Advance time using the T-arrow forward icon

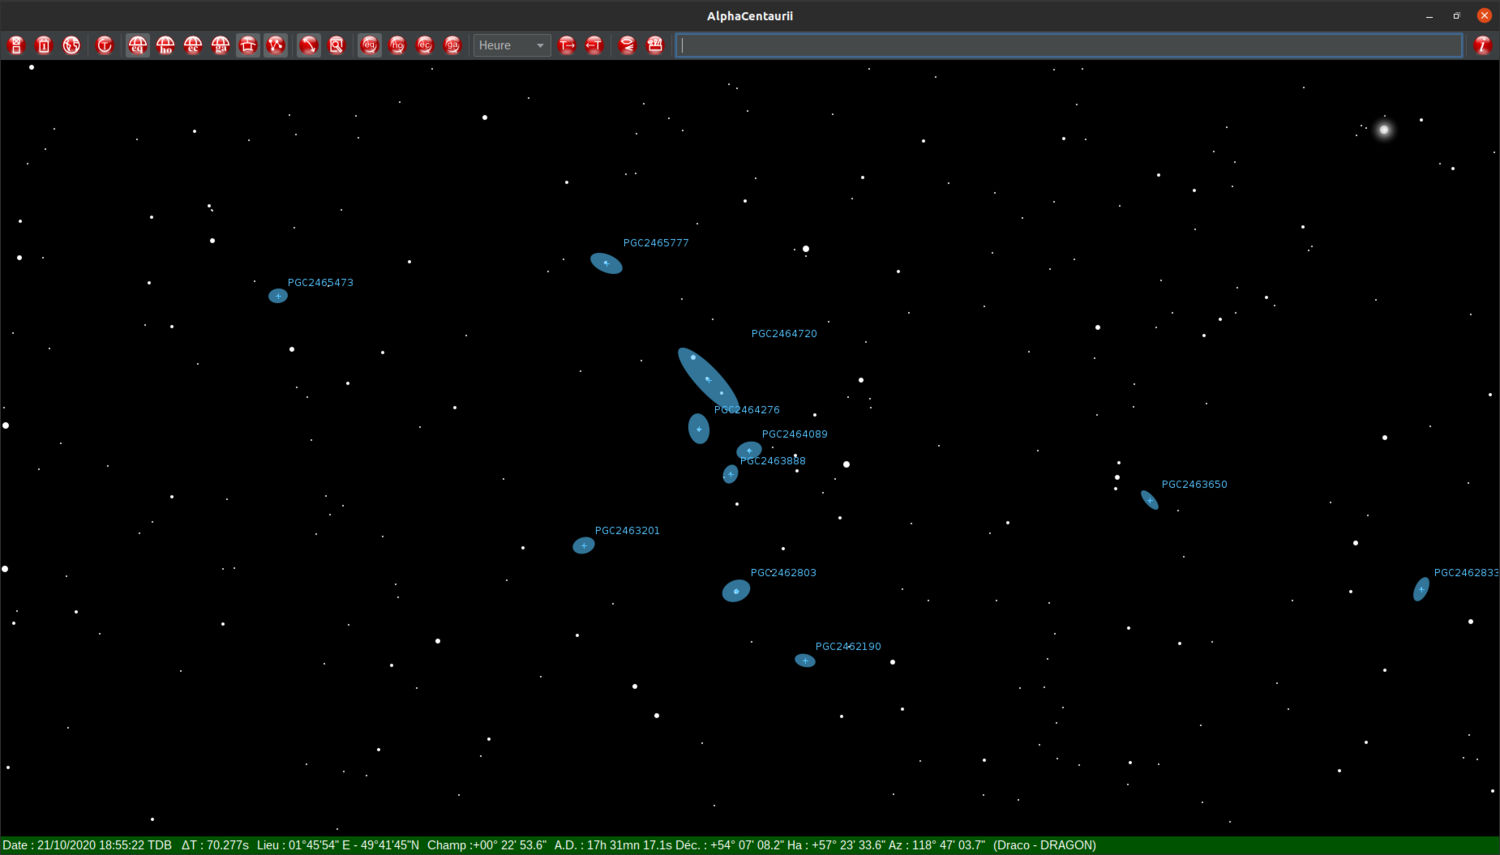(x=566, y=45)
